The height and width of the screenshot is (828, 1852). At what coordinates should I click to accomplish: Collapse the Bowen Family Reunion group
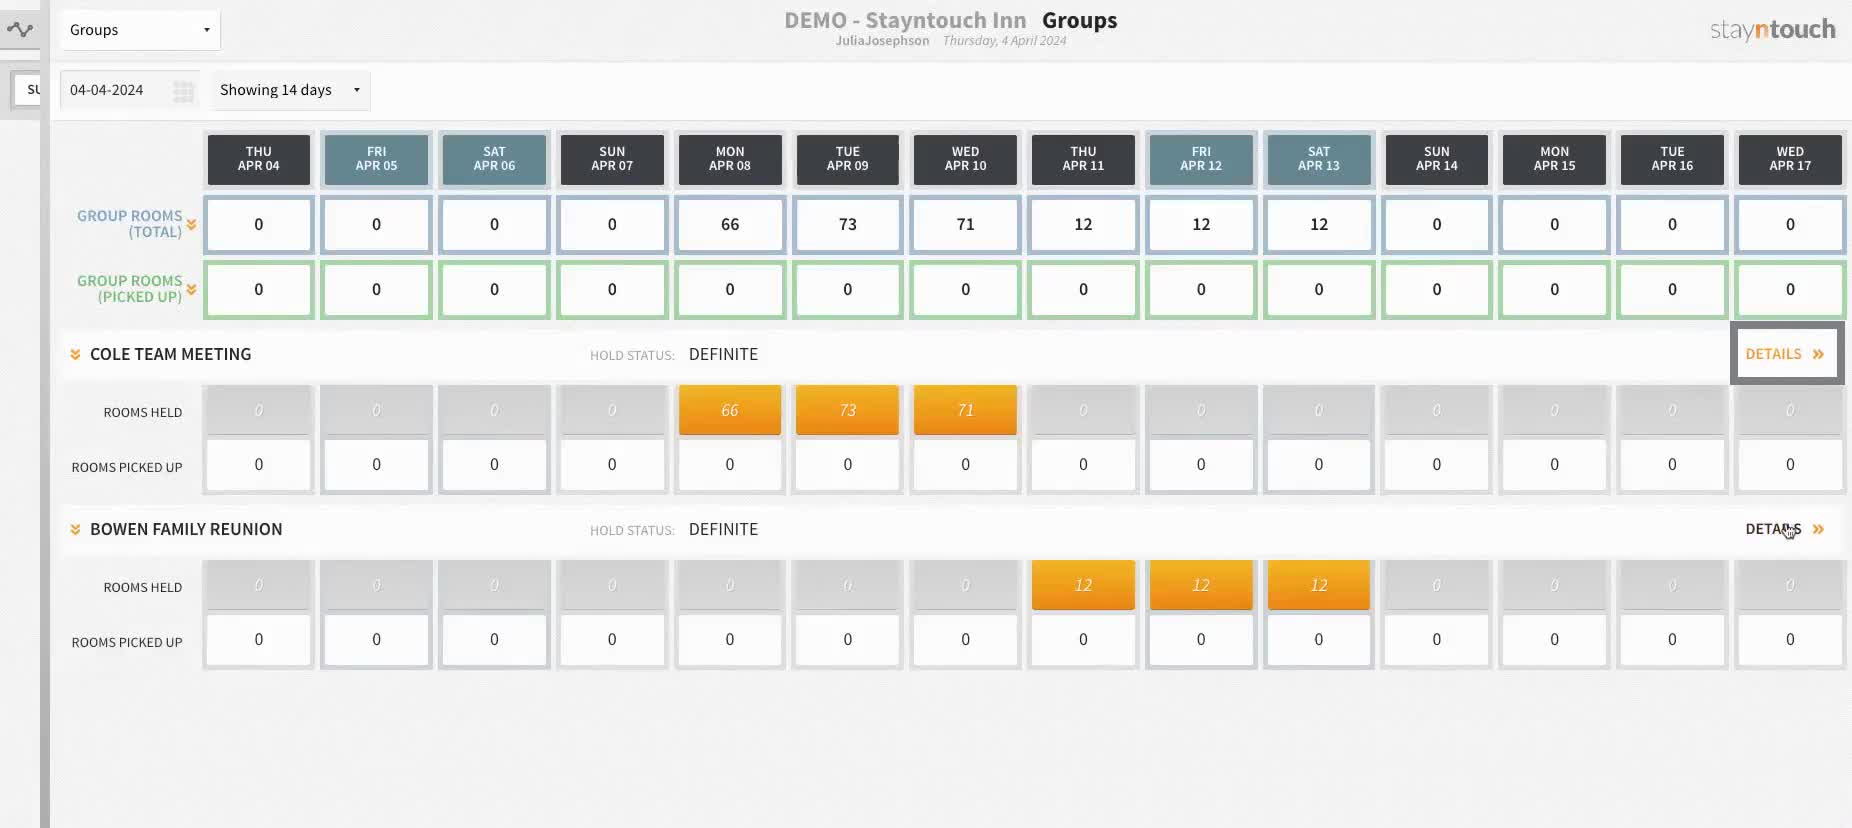[75, 530]
